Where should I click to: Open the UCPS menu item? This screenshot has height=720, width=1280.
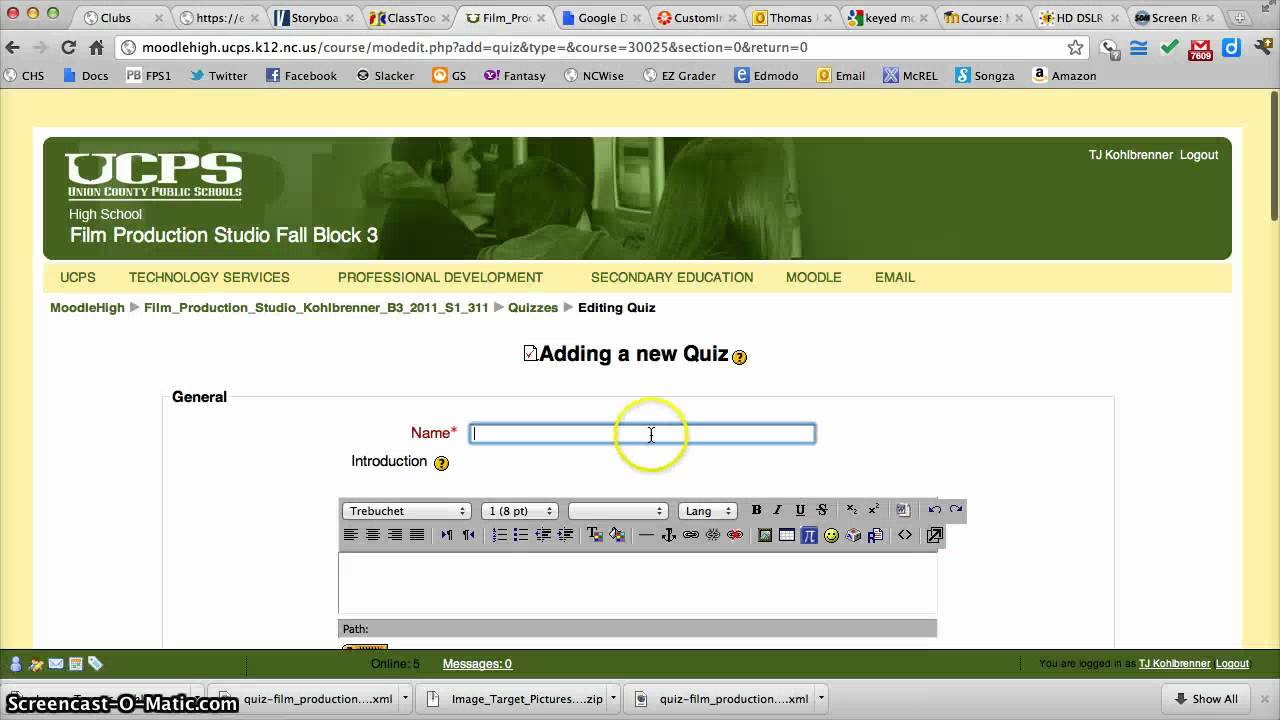[x=78, y=277]
